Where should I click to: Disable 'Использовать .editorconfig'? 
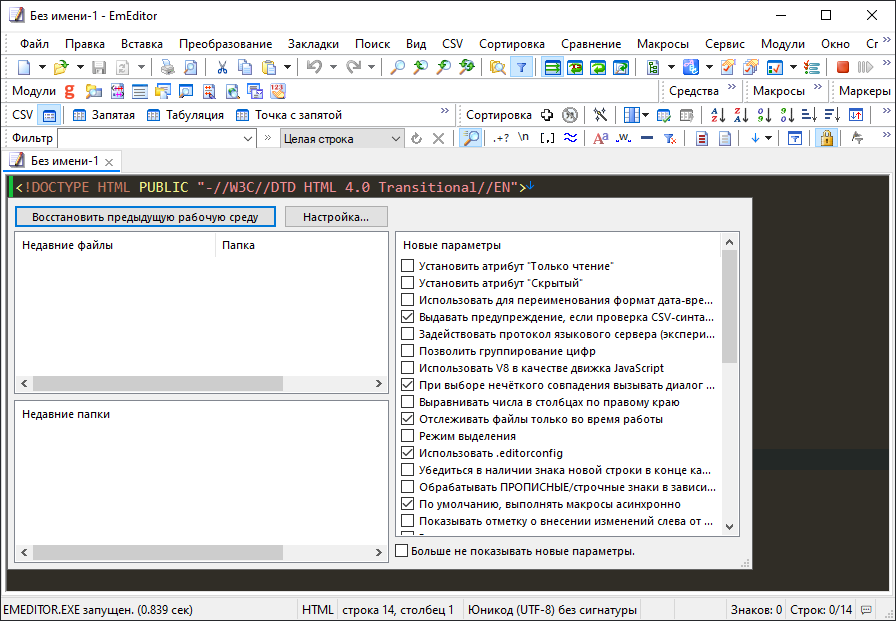(408, 453)
